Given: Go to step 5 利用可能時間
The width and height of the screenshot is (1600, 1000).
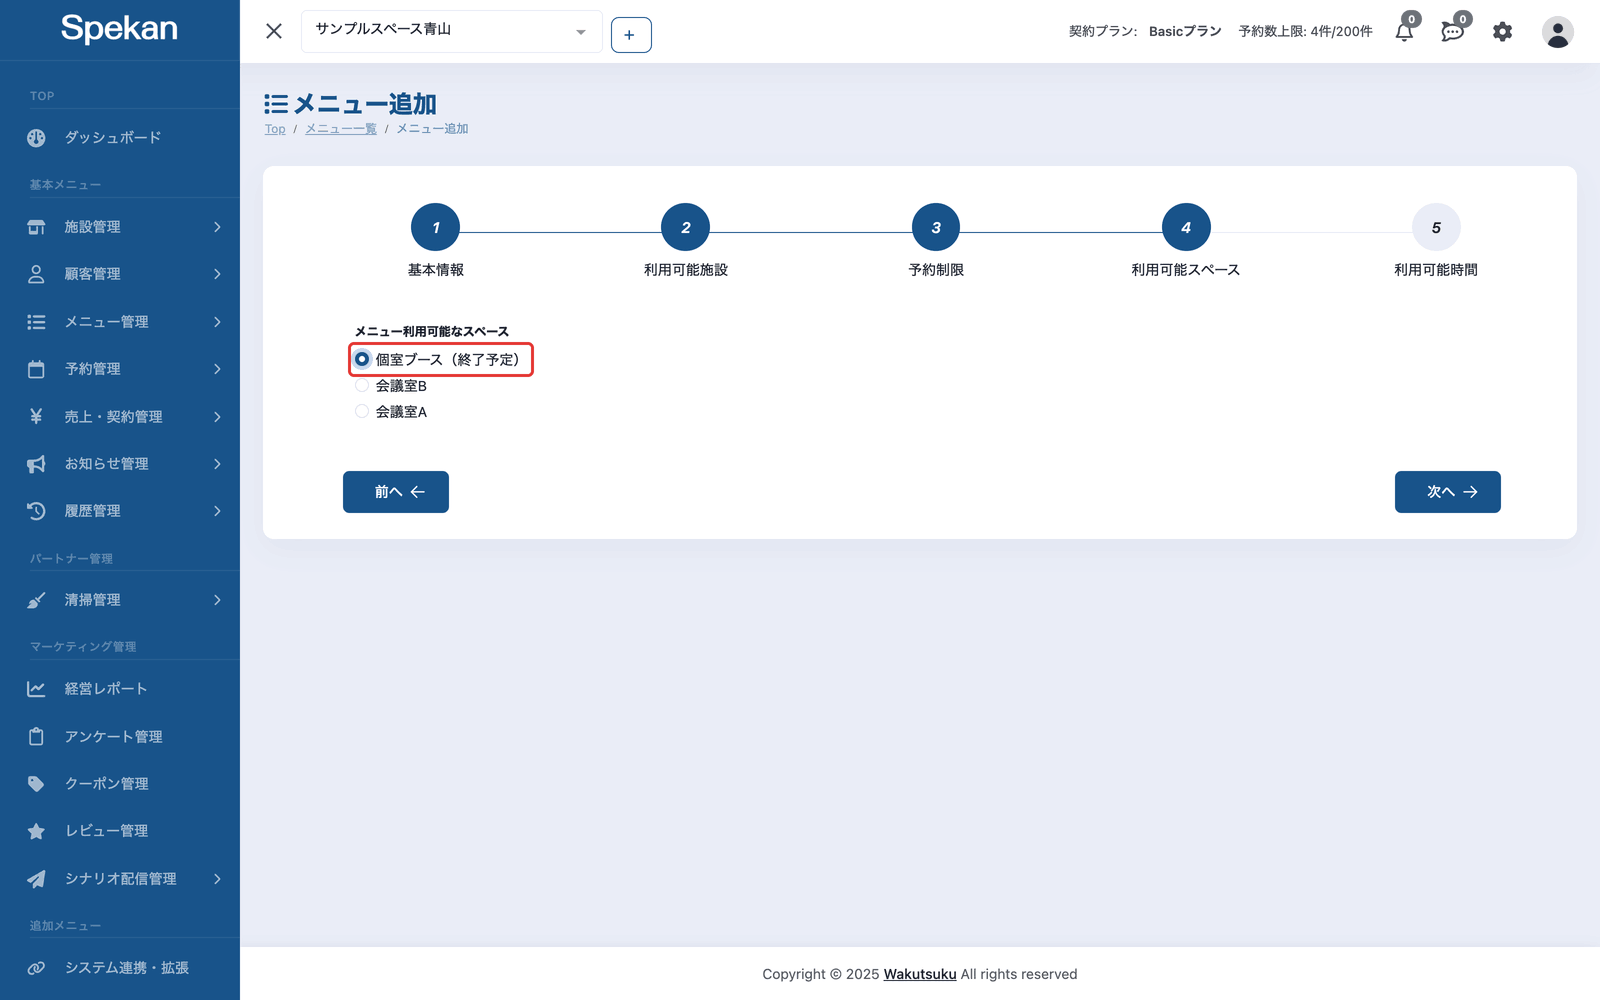Looking at the screenshot, I should click(1436, 228).
